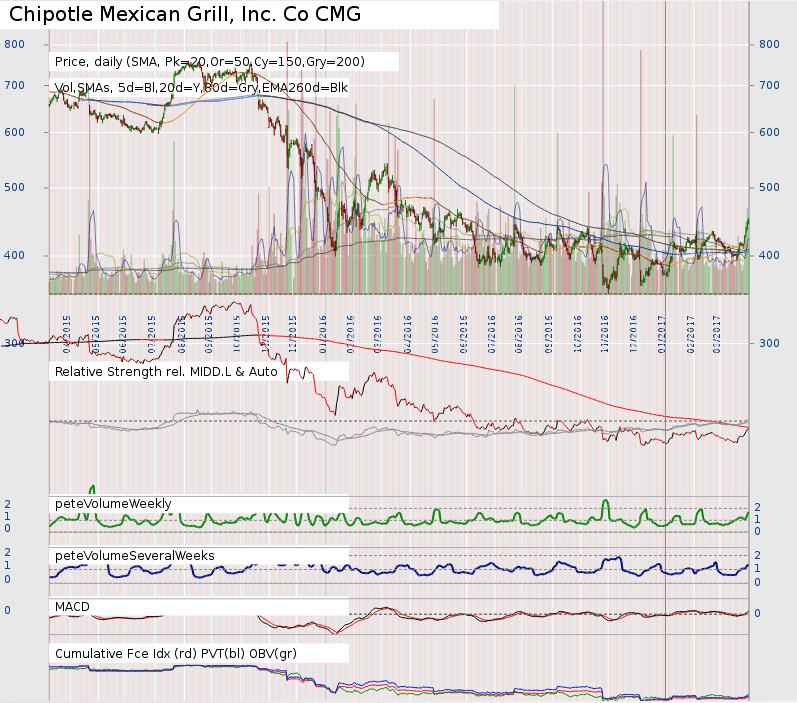Screen dimensions: 797x703
Task: Click the 2 on peteVolumeSeveralWeeks' left scale
Action: point(8,553)
